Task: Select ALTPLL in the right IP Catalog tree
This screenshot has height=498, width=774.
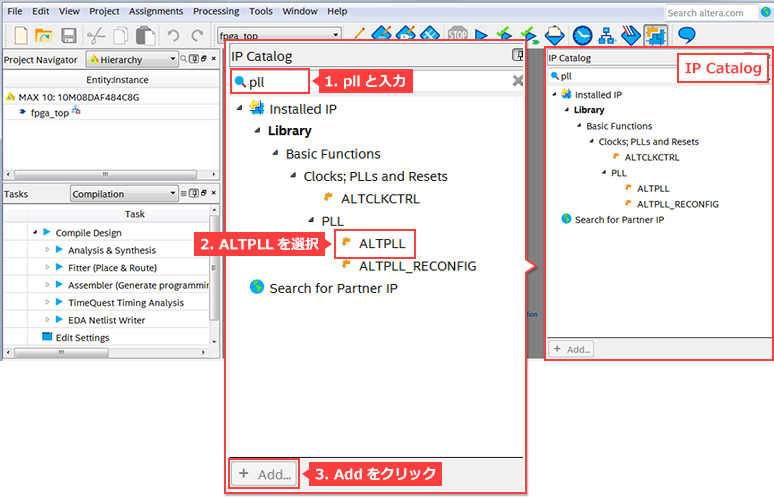Action: coord(652,188)
